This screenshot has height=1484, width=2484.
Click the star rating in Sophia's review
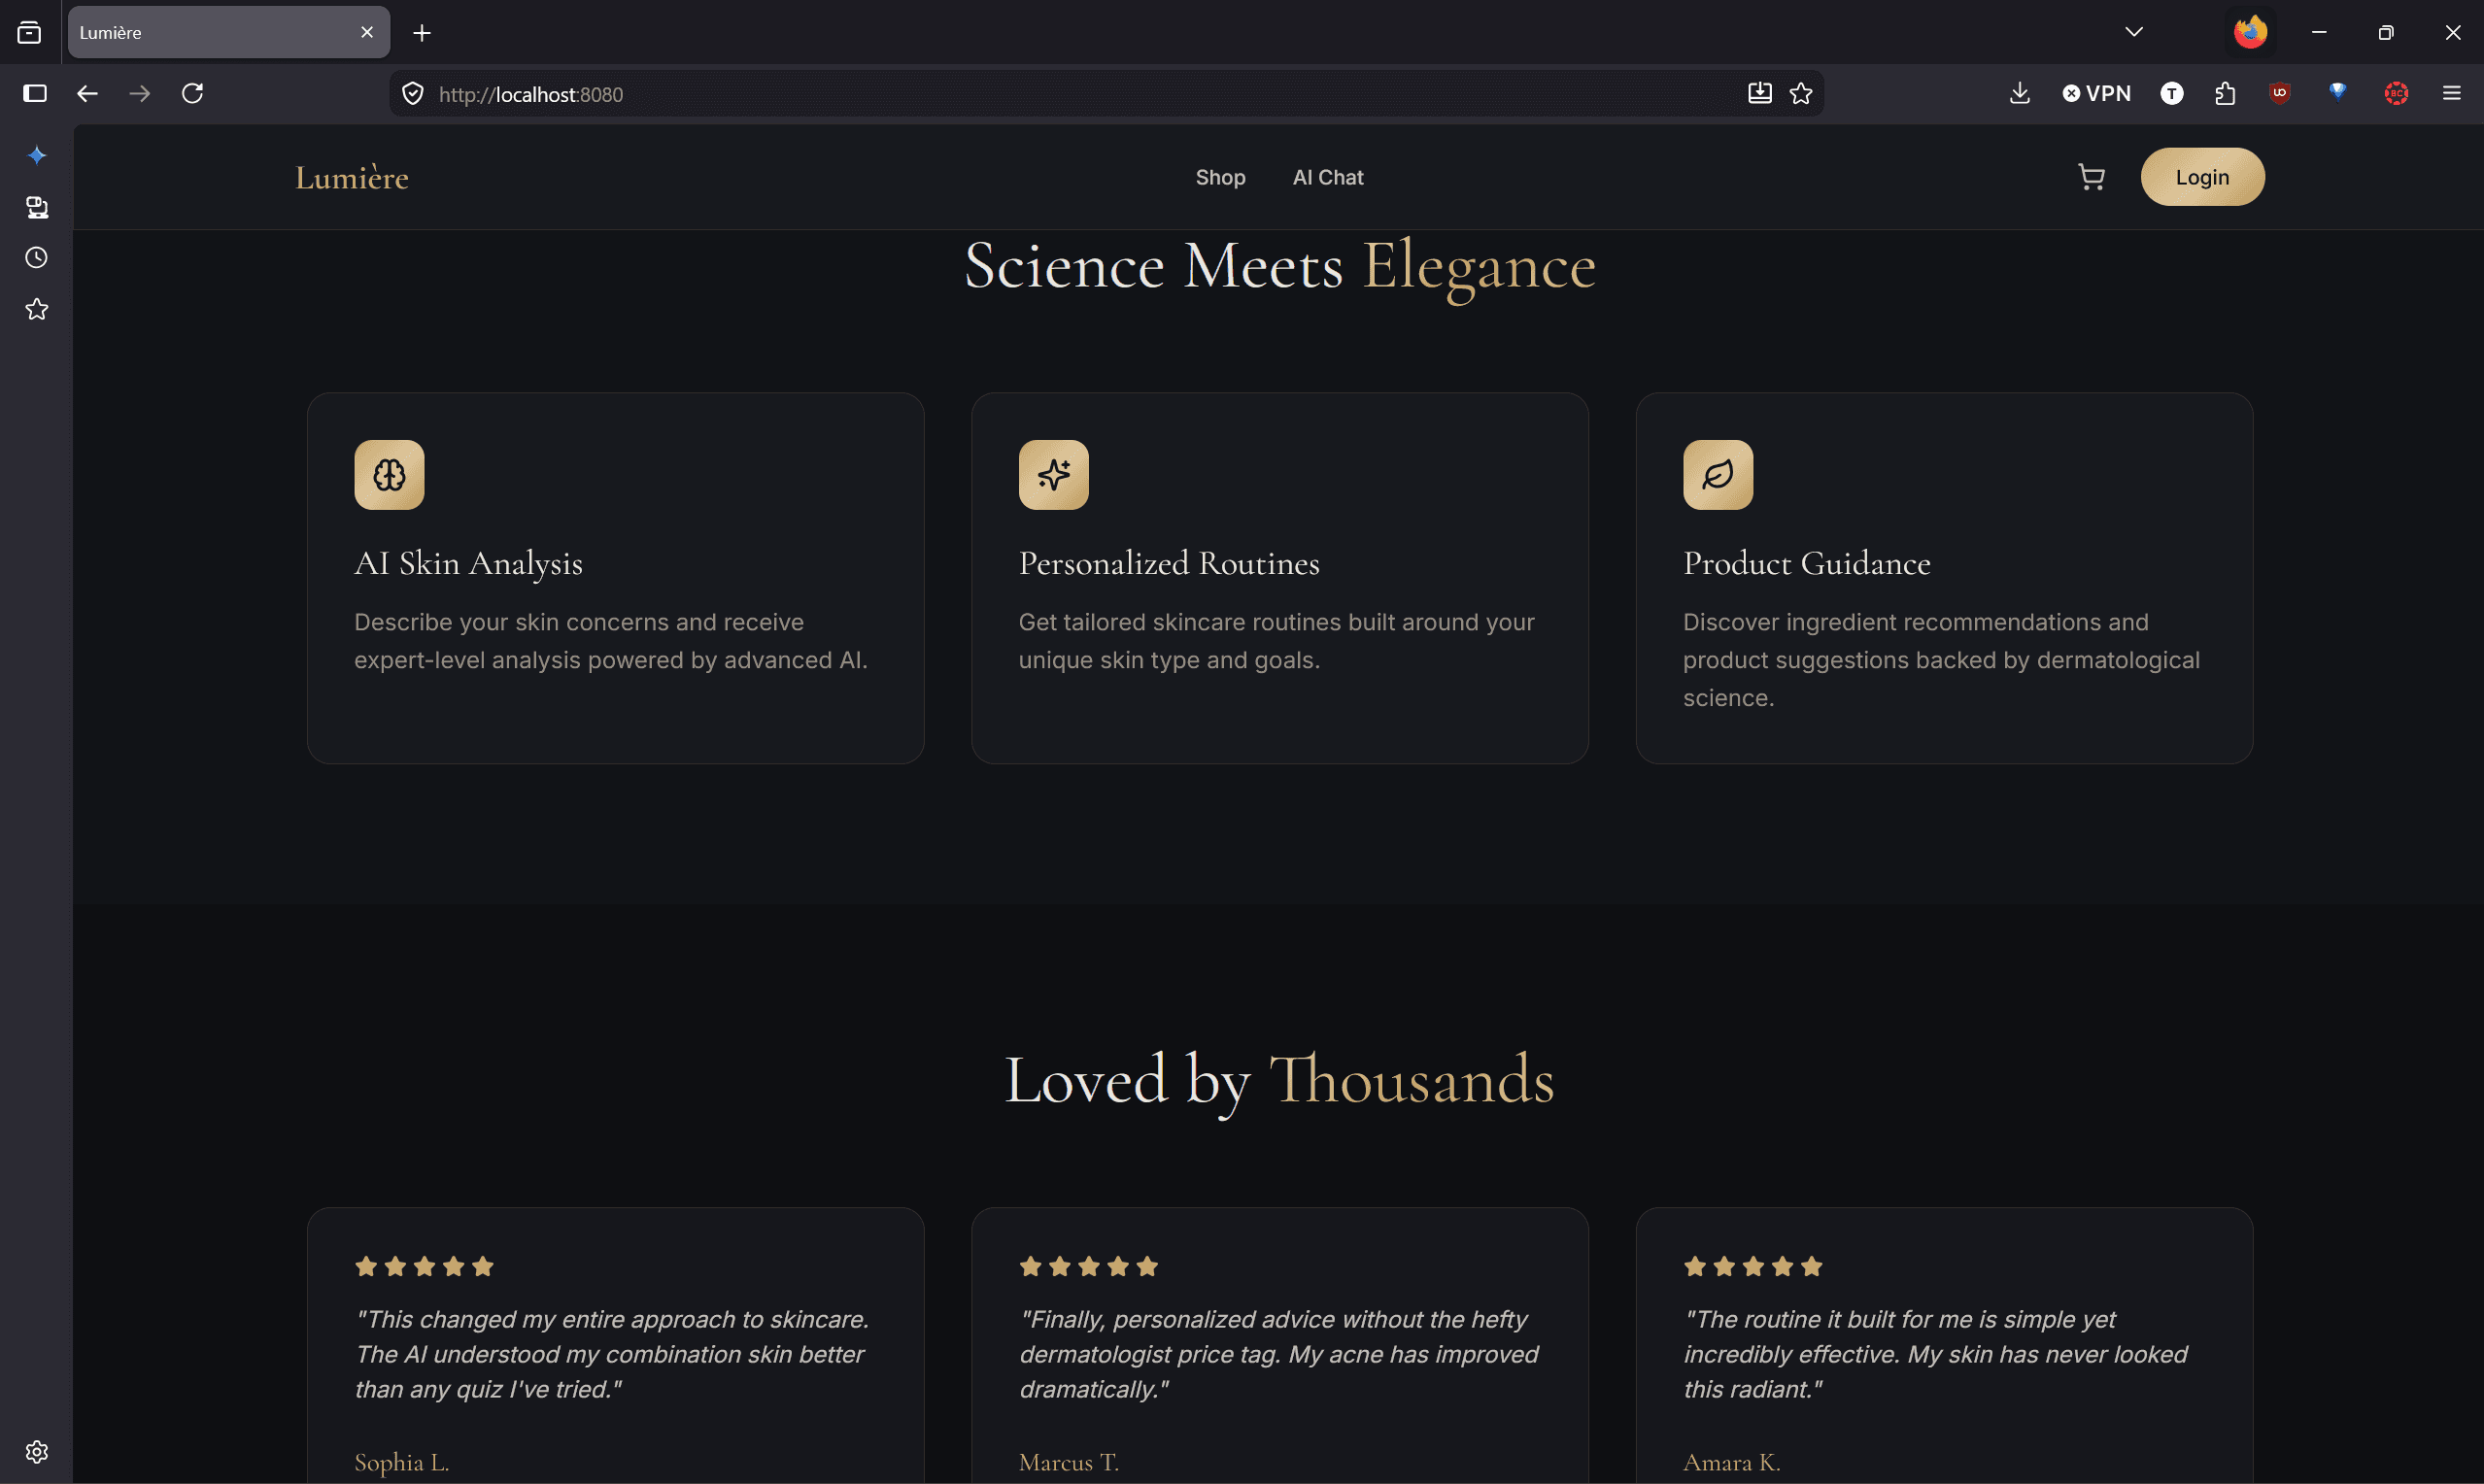(424, 1267)
